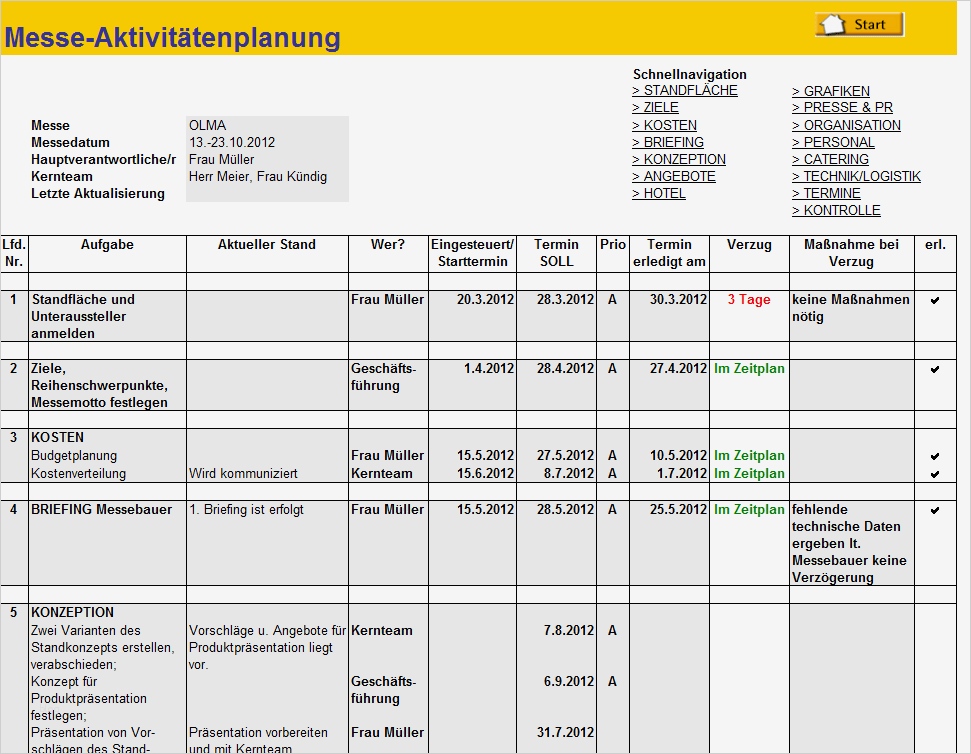Select the 'BRIEFING Messebauer' task cell
This screenshot has width=971, height=754.
107,543
